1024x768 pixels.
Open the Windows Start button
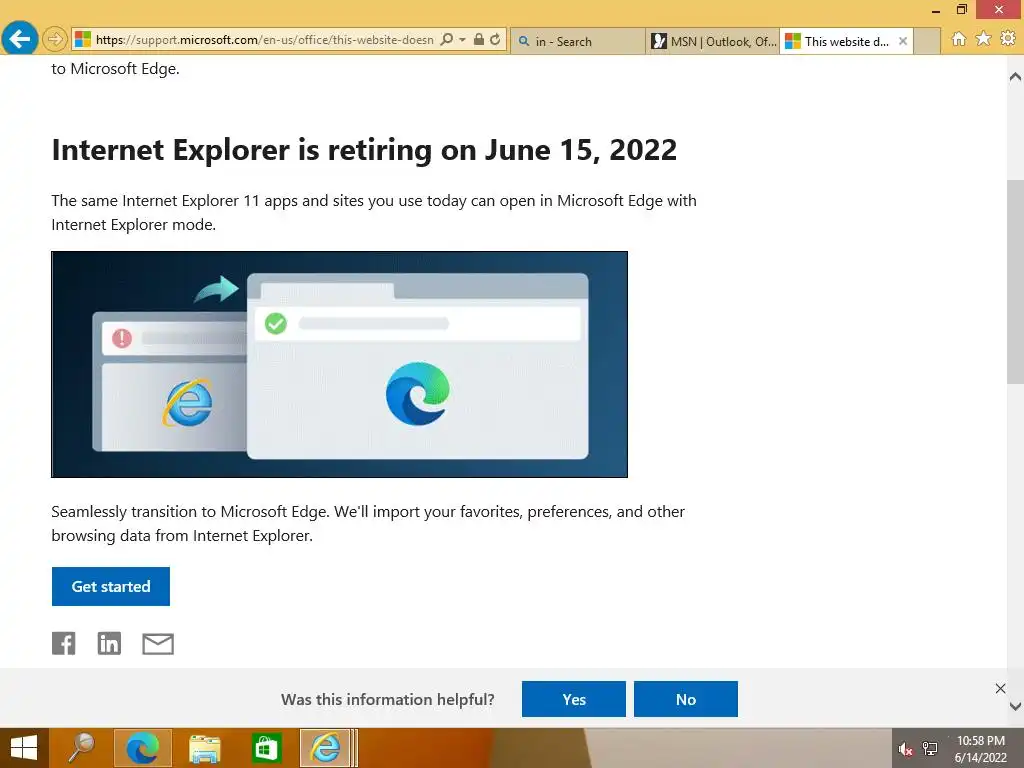pos(24,748)
